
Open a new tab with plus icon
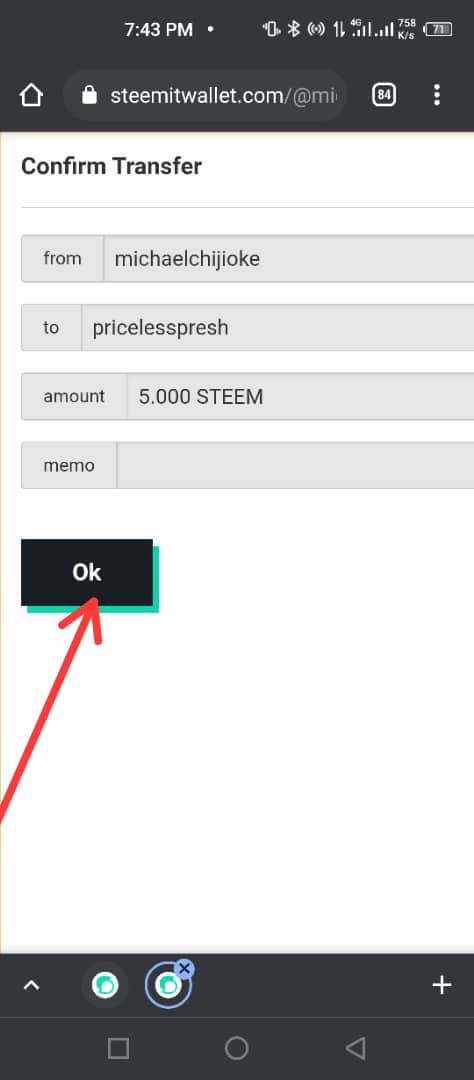coord(441,986)
